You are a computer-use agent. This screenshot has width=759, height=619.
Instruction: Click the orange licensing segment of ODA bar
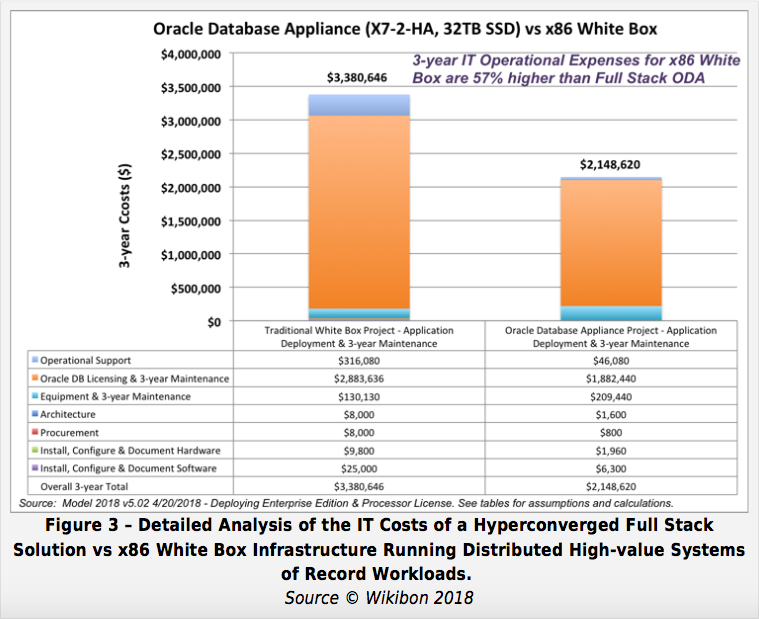pos(611,243)
